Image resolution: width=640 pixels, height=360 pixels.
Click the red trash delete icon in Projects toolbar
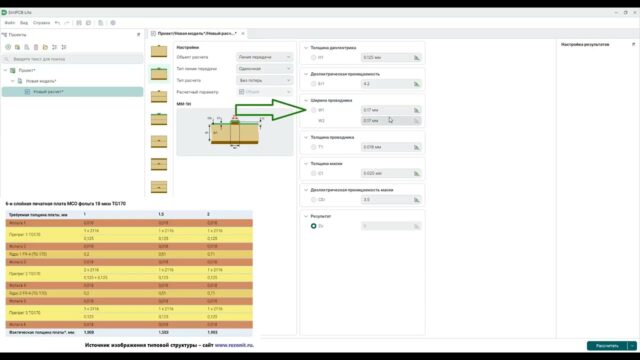(x=36, y=47)
